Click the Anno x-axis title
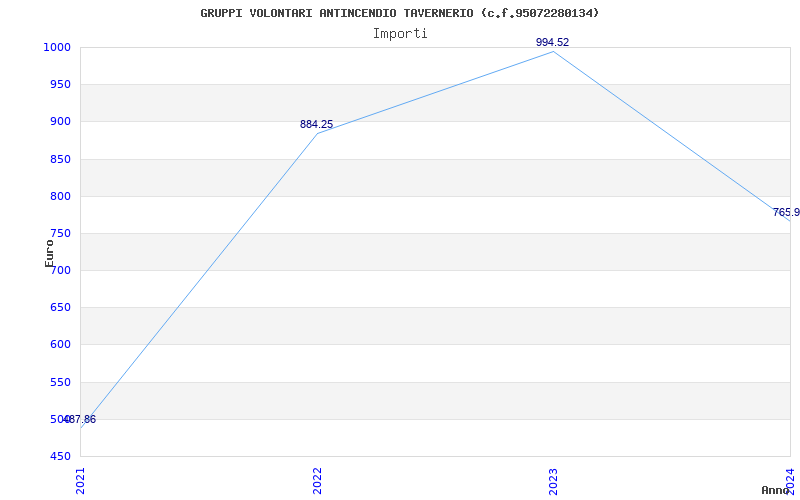Viewport: 800px width, 500px height. [x=775, y=490]
